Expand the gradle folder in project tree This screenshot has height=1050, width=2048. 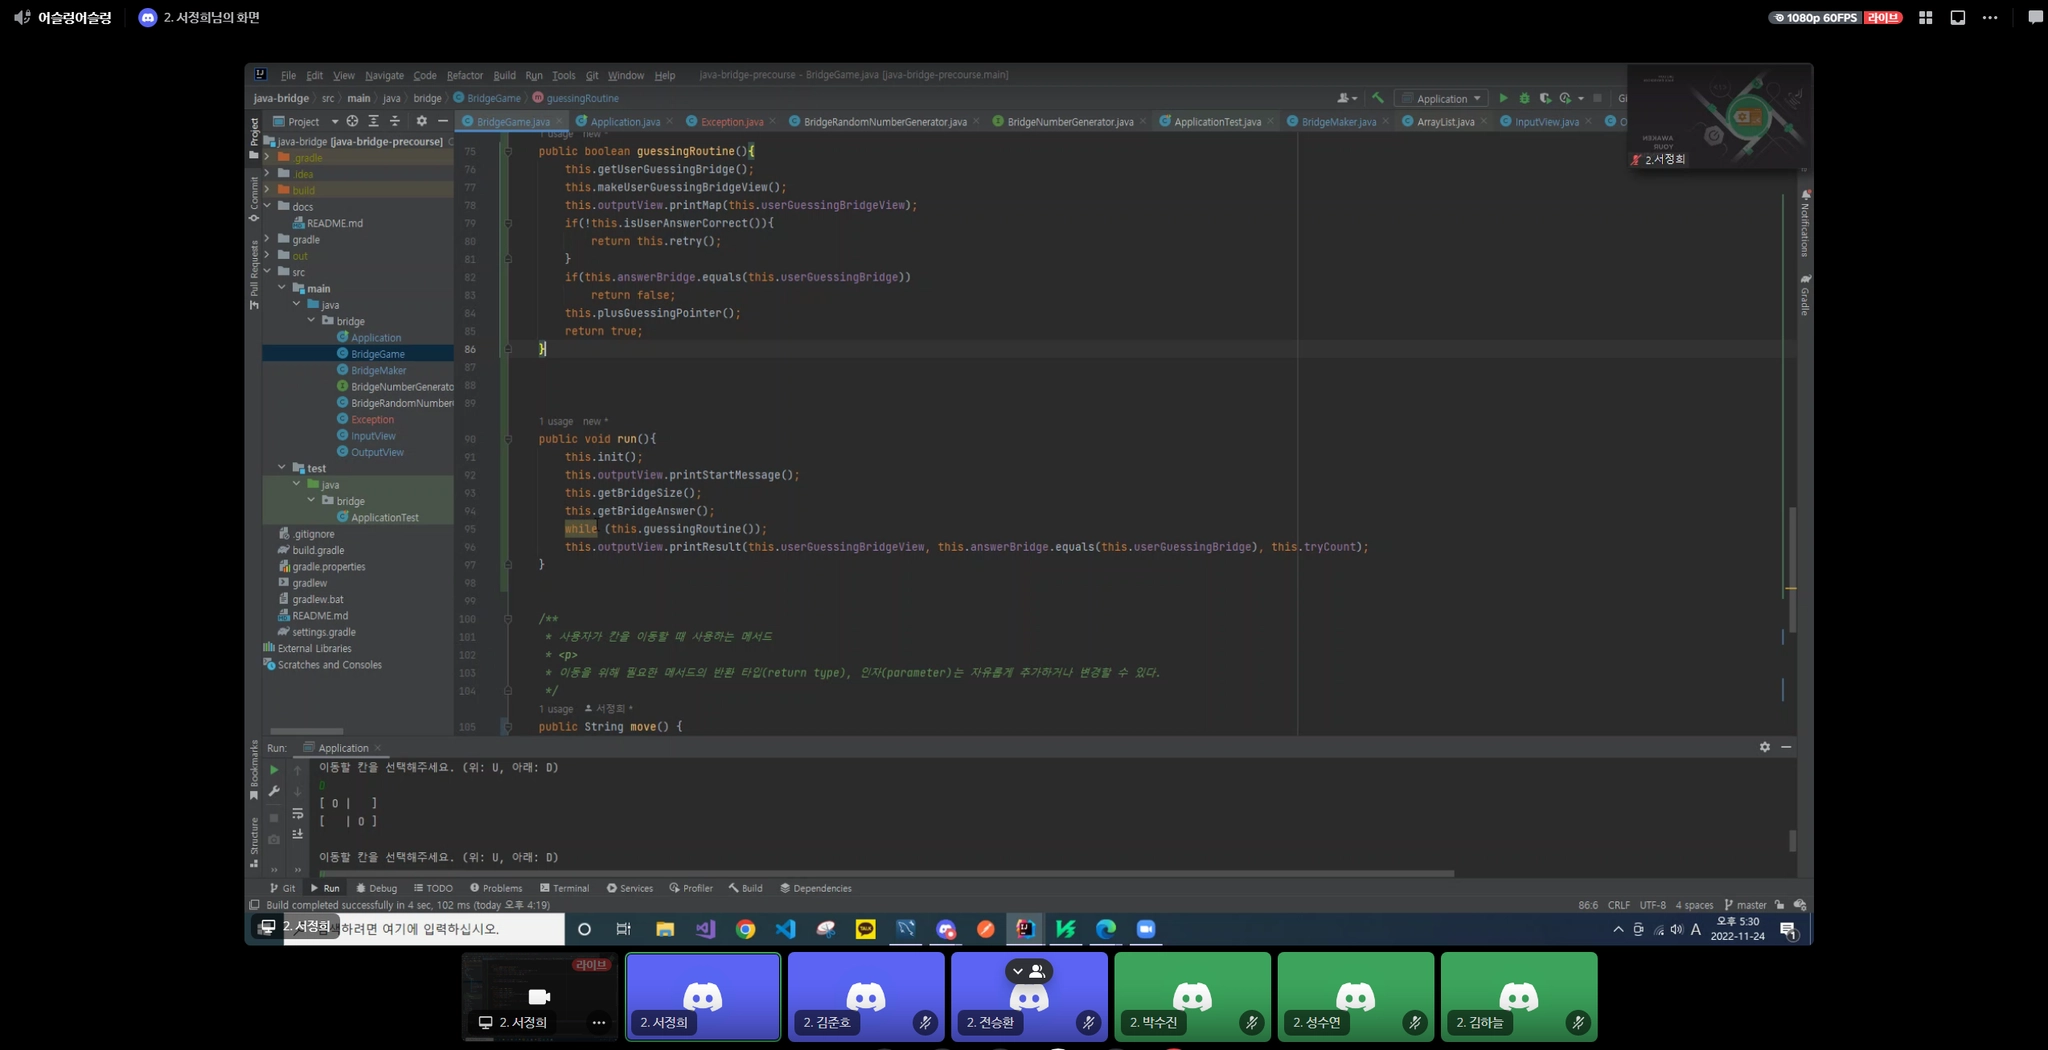point(268,239)
